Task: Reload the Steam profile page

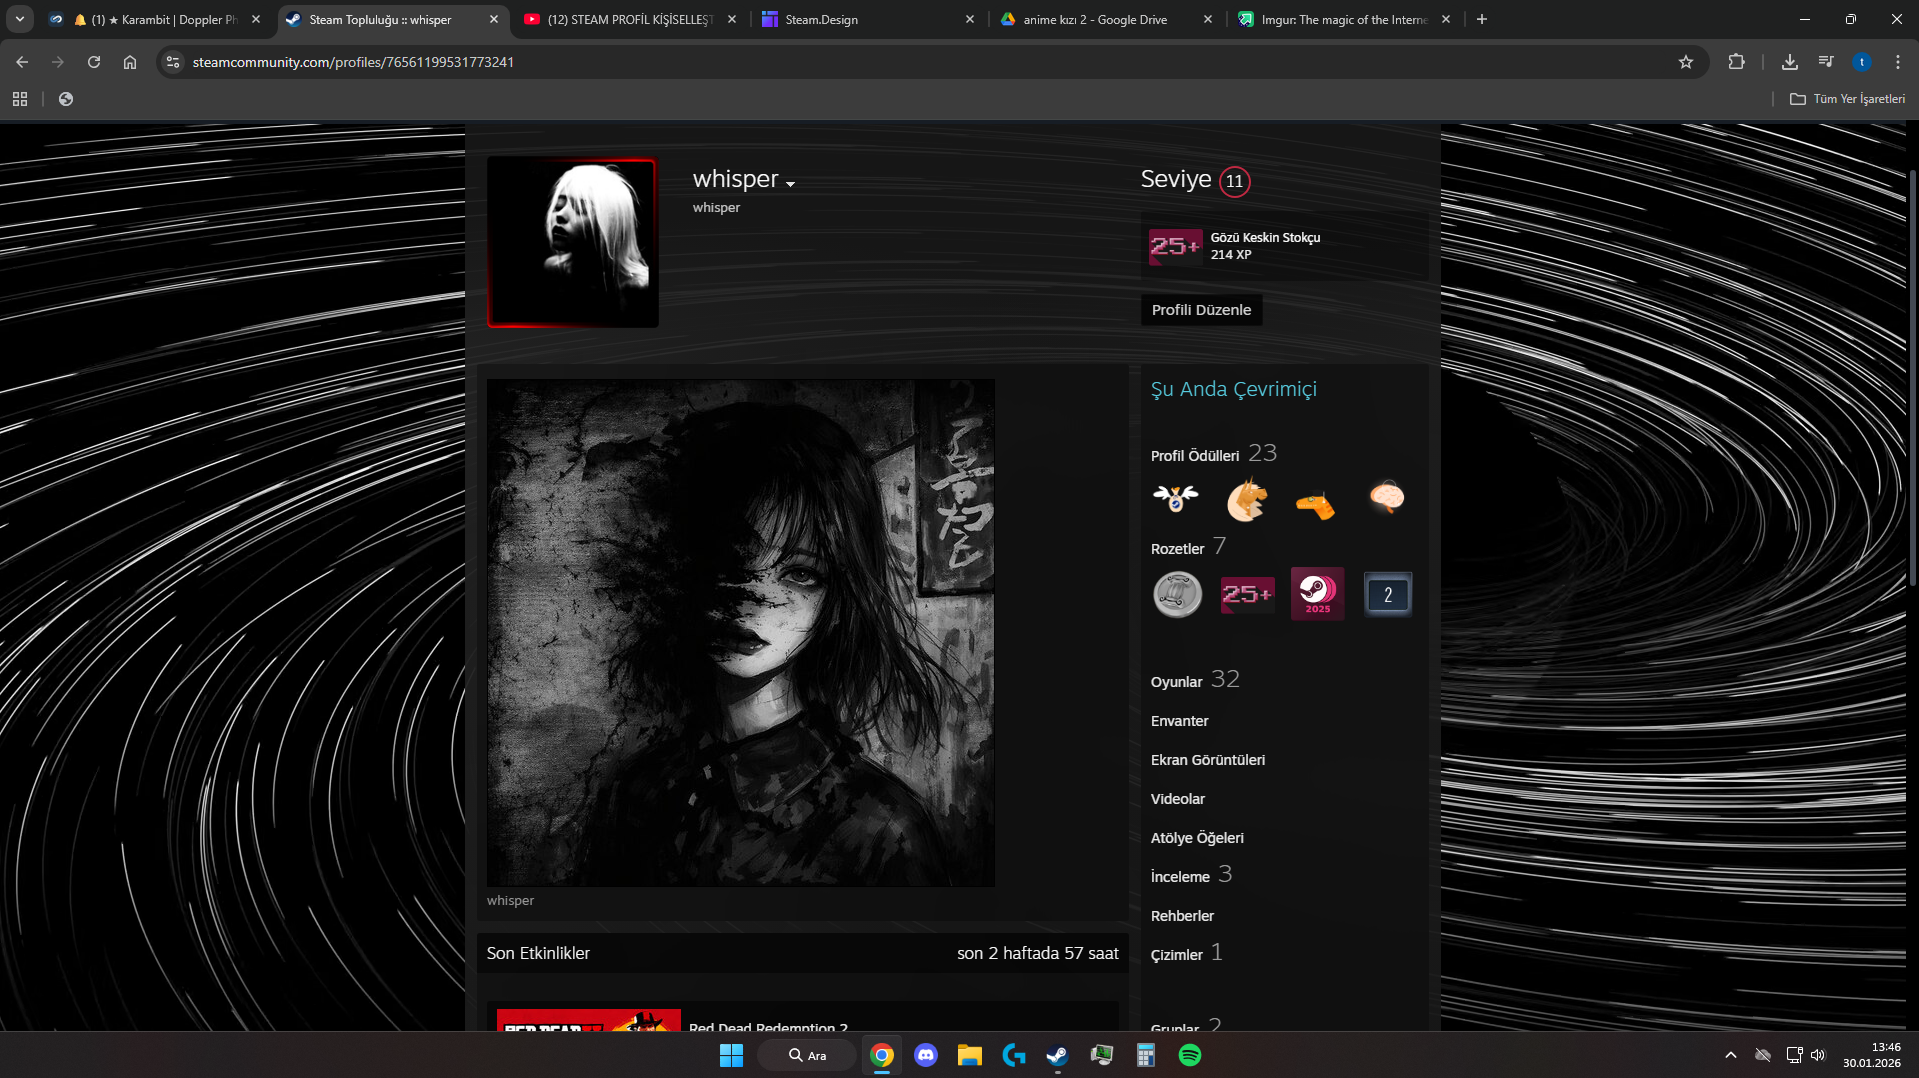Action: pyautogui.click(x=94, y=62)
